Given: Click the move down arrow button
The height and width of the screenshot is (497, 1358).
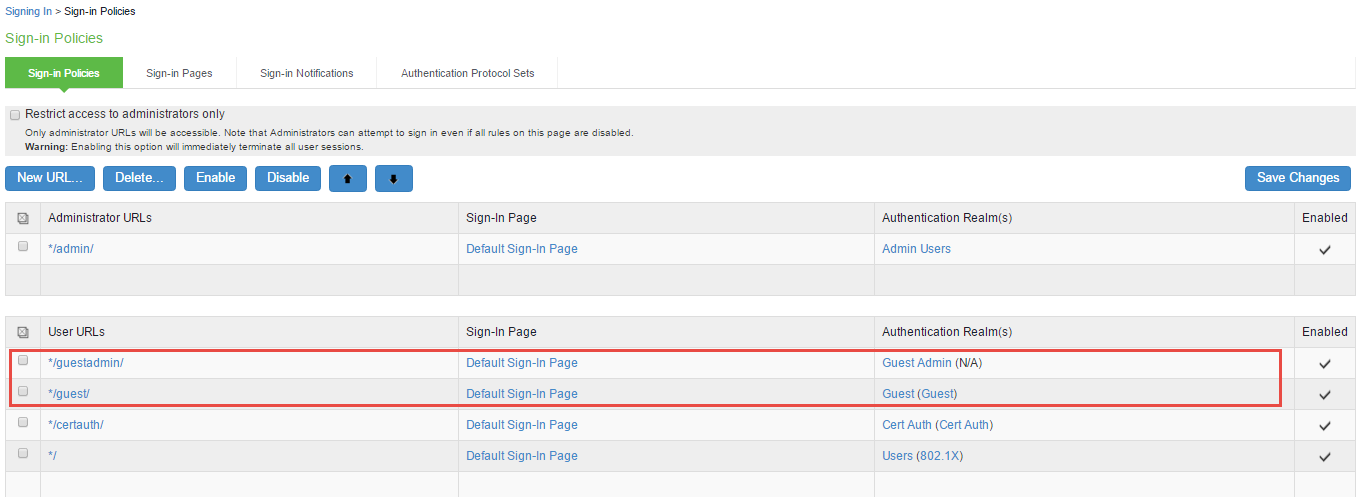Looking at the screenshot, I should [x=393, y=178].
